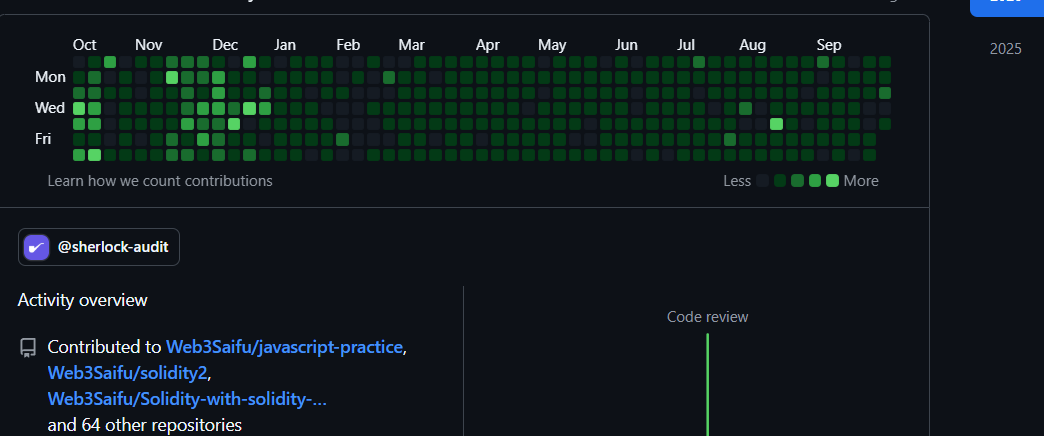The image size is (1044, 436).
Task: Click the Less legend label
Action: [x=737, y=181]
